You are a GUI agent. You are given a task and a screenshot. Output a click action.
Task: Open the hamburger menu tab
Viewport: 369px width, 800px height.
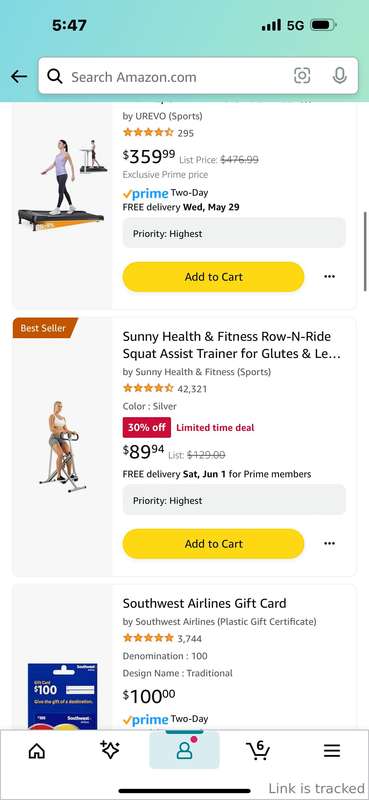click(332, 750)
